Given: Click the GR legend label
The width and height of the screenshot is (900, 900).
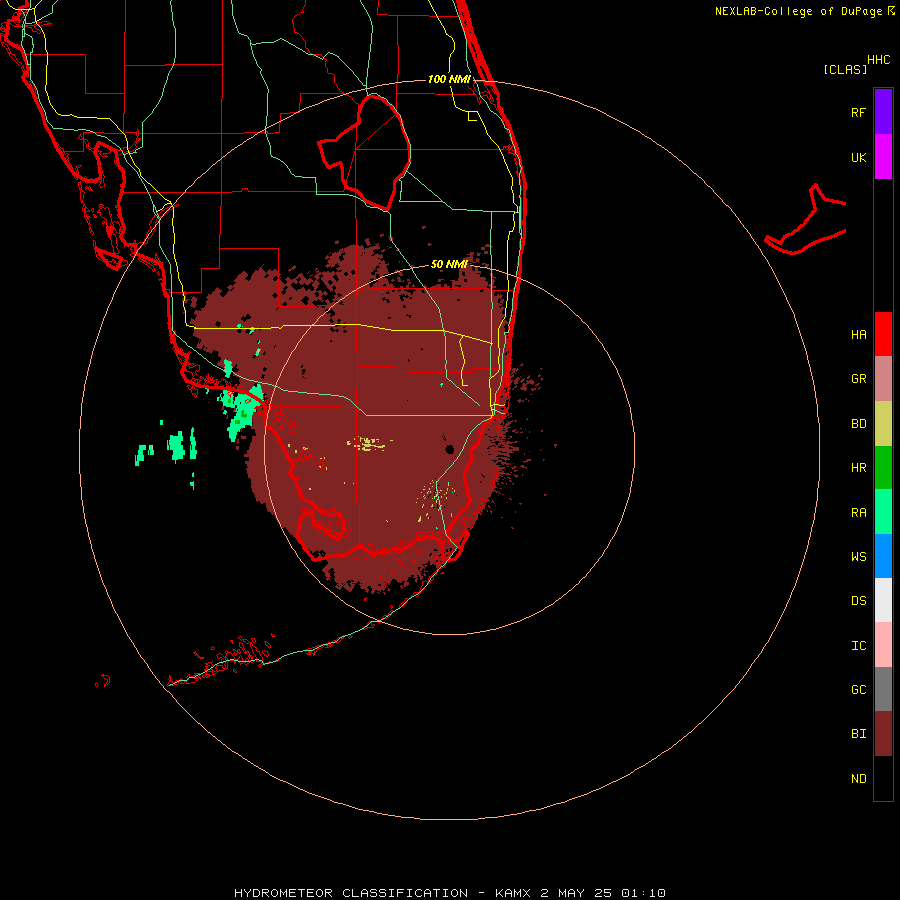Looking at the screenshot, I should 858,379.
